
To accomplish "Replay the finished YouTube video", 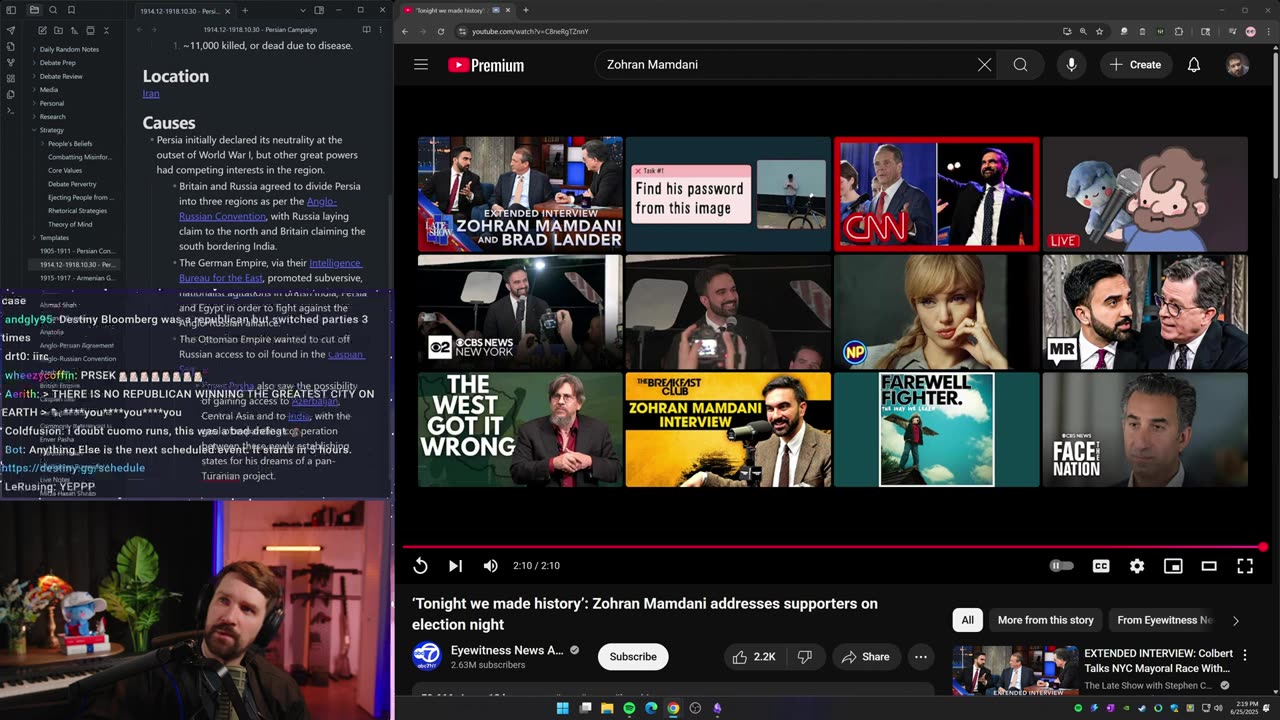I will pyautogui.click(x=420, y=566).
